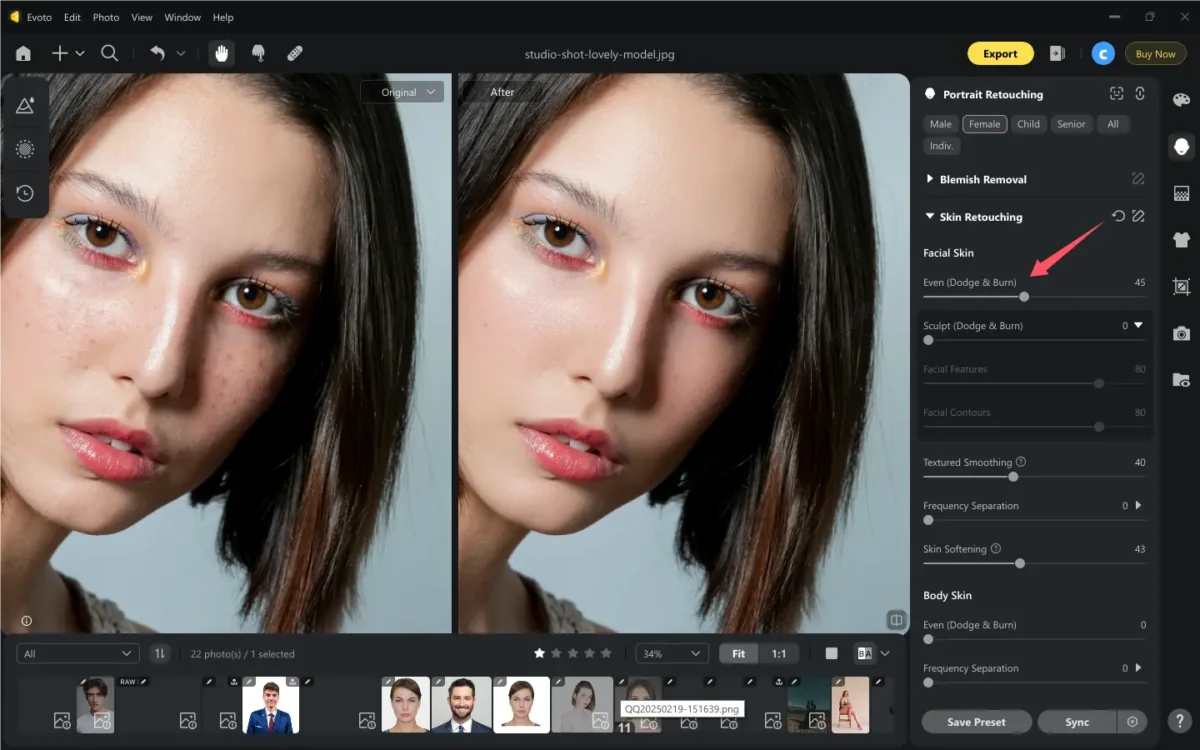Switch preview zoom to 1:1

tap(778, 653)
